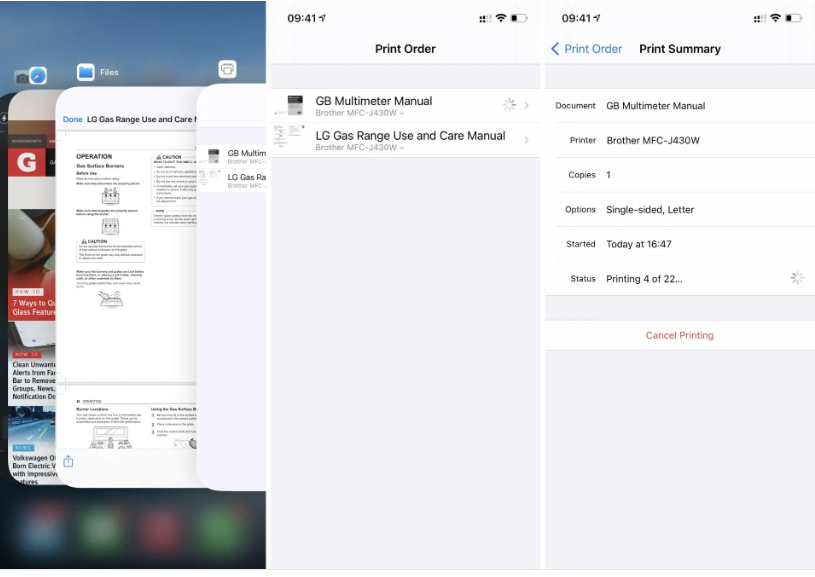Tap the Print Center app icon
Image resolution: width=815 pixels, height=577 pixels.
coord(227,69)
